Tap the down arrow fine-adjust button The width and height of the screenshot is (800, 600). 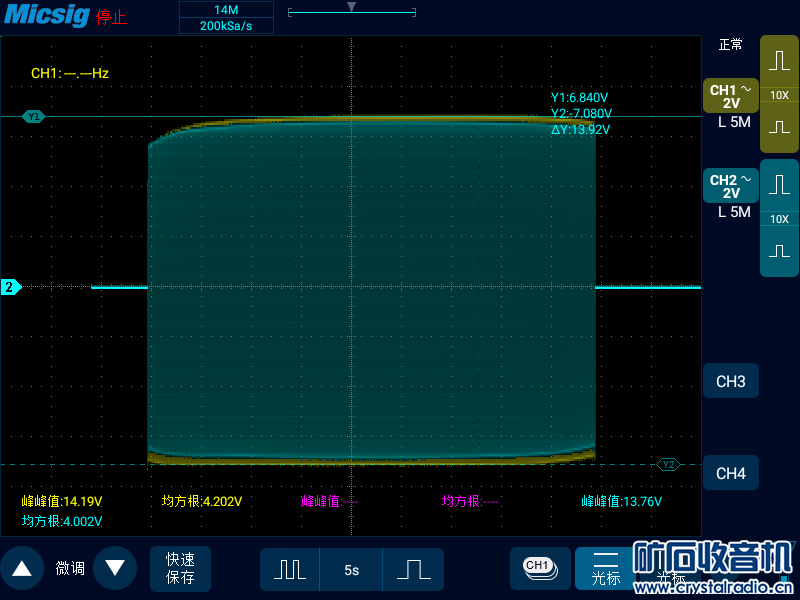click(115, 568)
